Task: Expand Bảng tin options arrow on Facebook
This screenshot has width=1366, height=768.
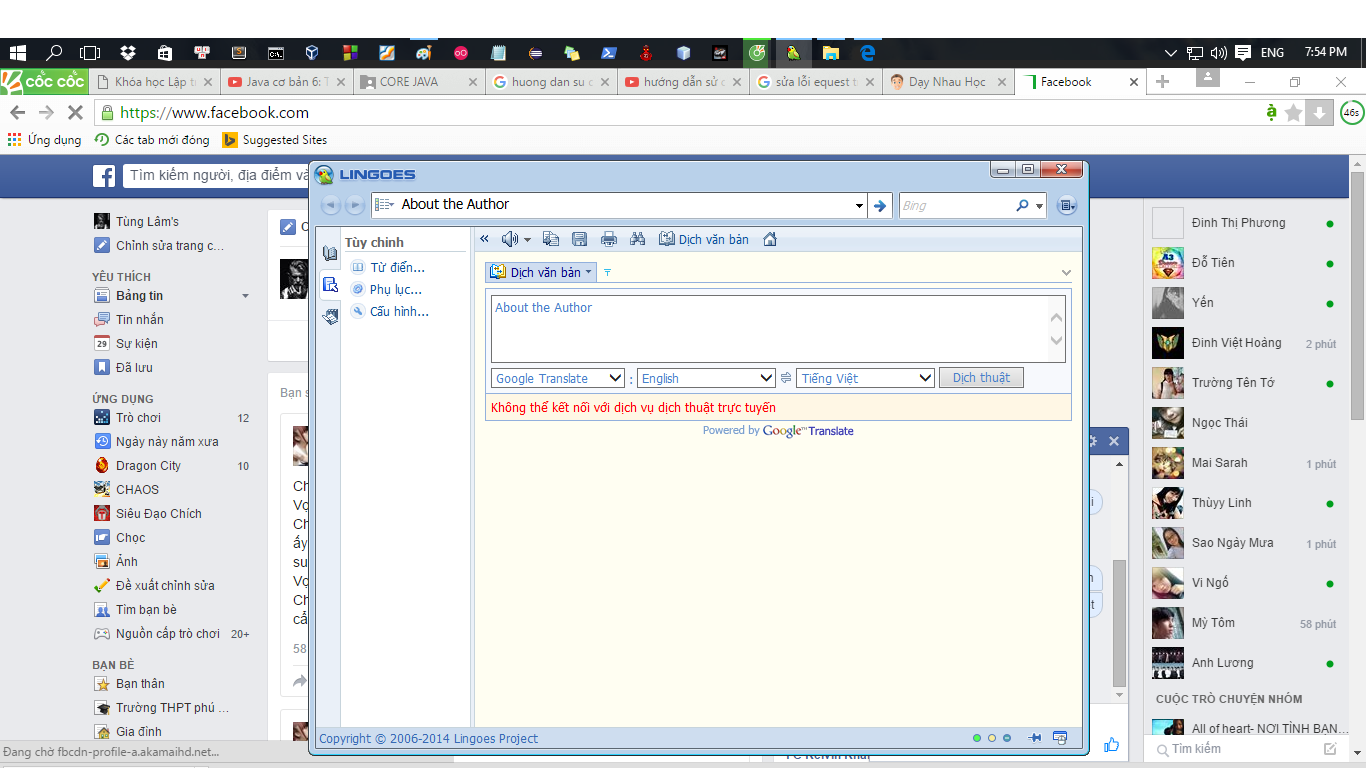Action: 246,296
